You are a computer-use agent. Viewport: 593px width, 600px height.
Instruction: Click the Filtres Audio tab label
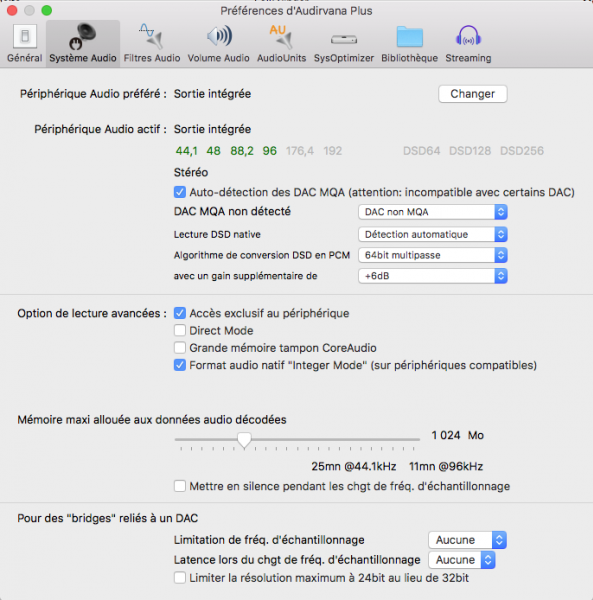[152, 58]
